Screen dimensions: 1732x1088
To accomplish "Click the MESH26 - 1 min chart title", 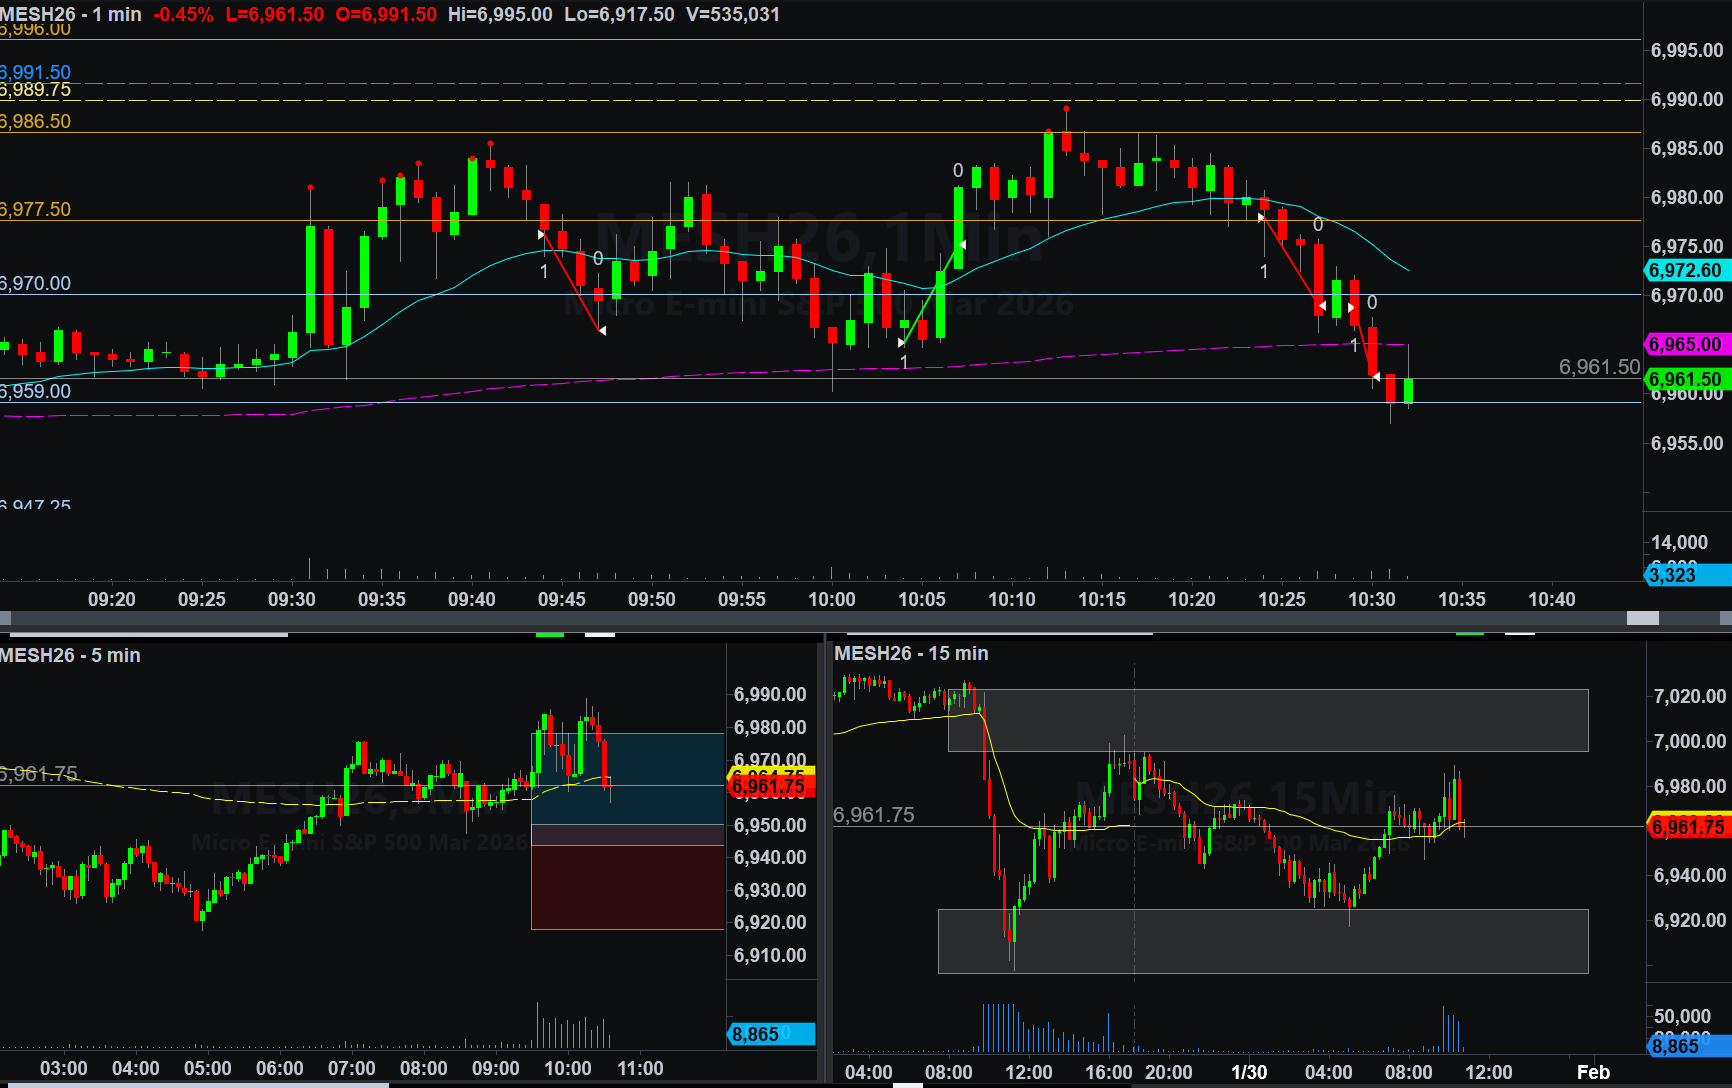I will pos(71,14).
